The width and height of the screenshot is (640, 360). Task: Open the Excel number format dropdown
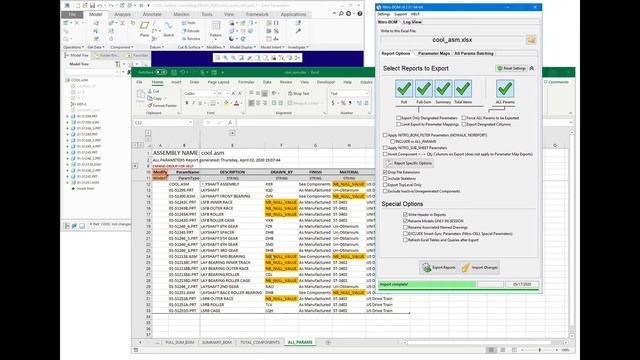[x=367, y=93]
